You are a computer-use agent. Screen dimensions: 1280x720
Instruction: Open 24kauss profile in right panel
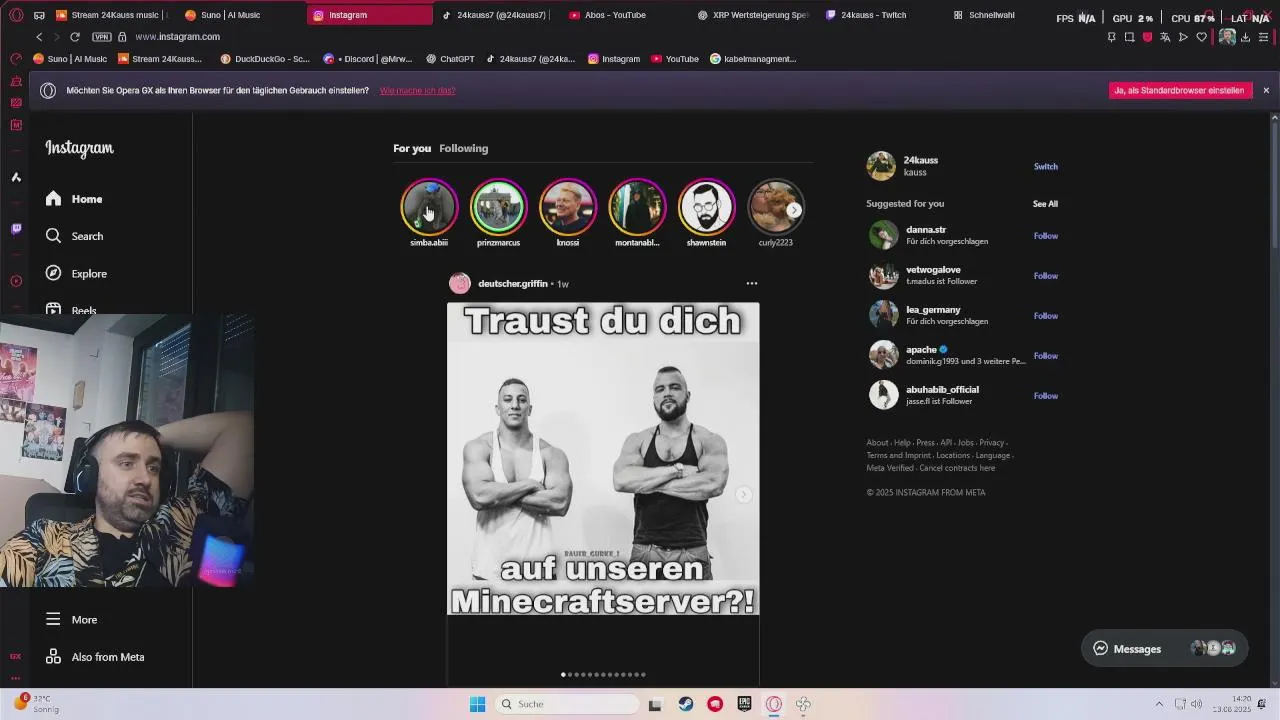pos(920,160)
